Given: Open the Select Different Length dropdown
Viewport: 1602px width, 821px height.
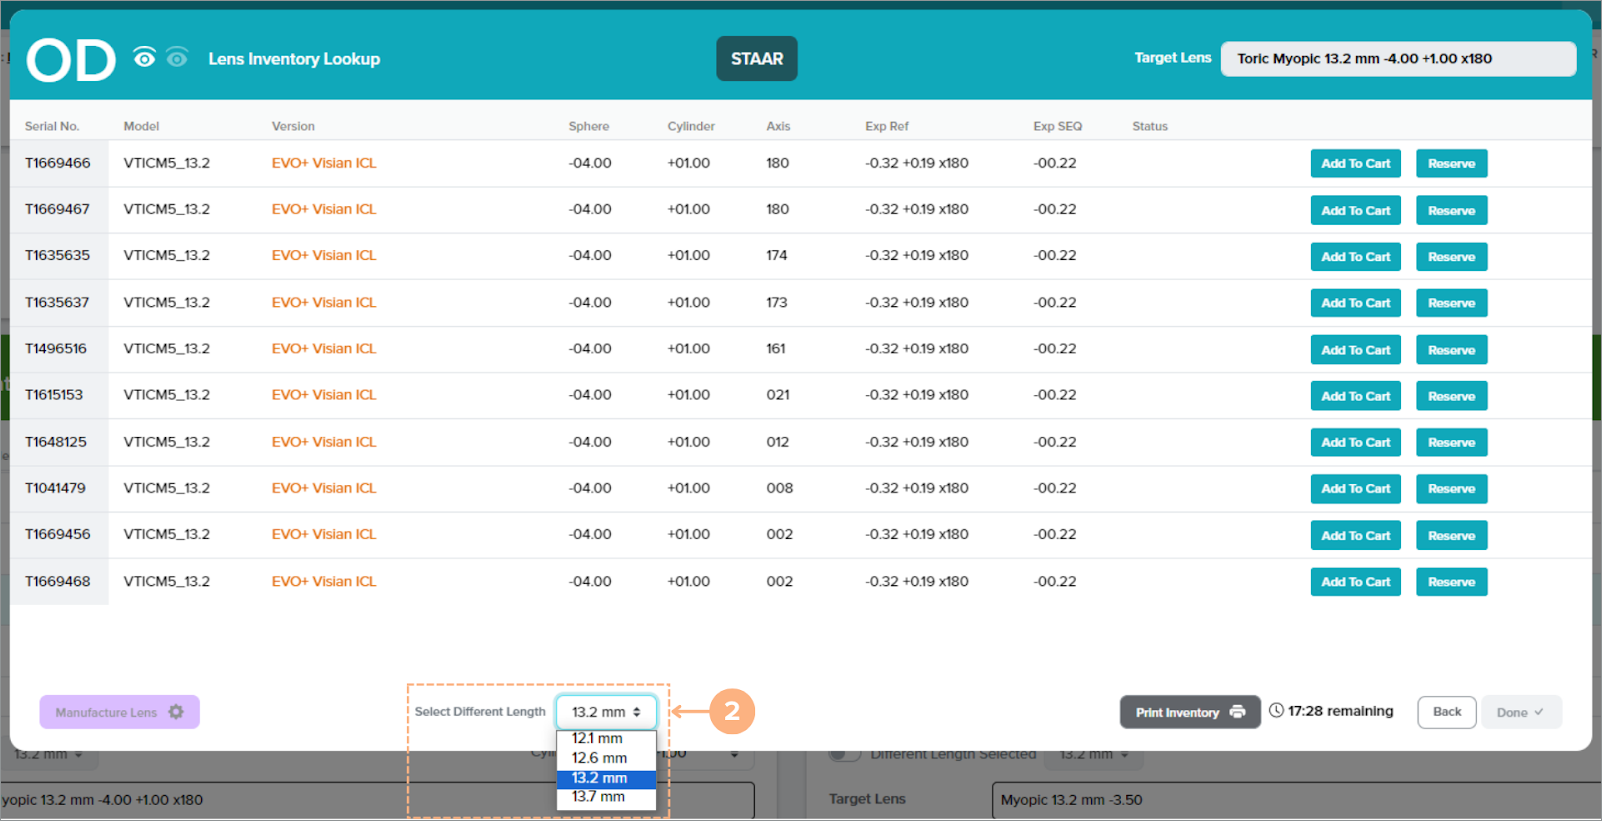Looking at the screenshot, I should pyautogui.click(x=606, y=712).
